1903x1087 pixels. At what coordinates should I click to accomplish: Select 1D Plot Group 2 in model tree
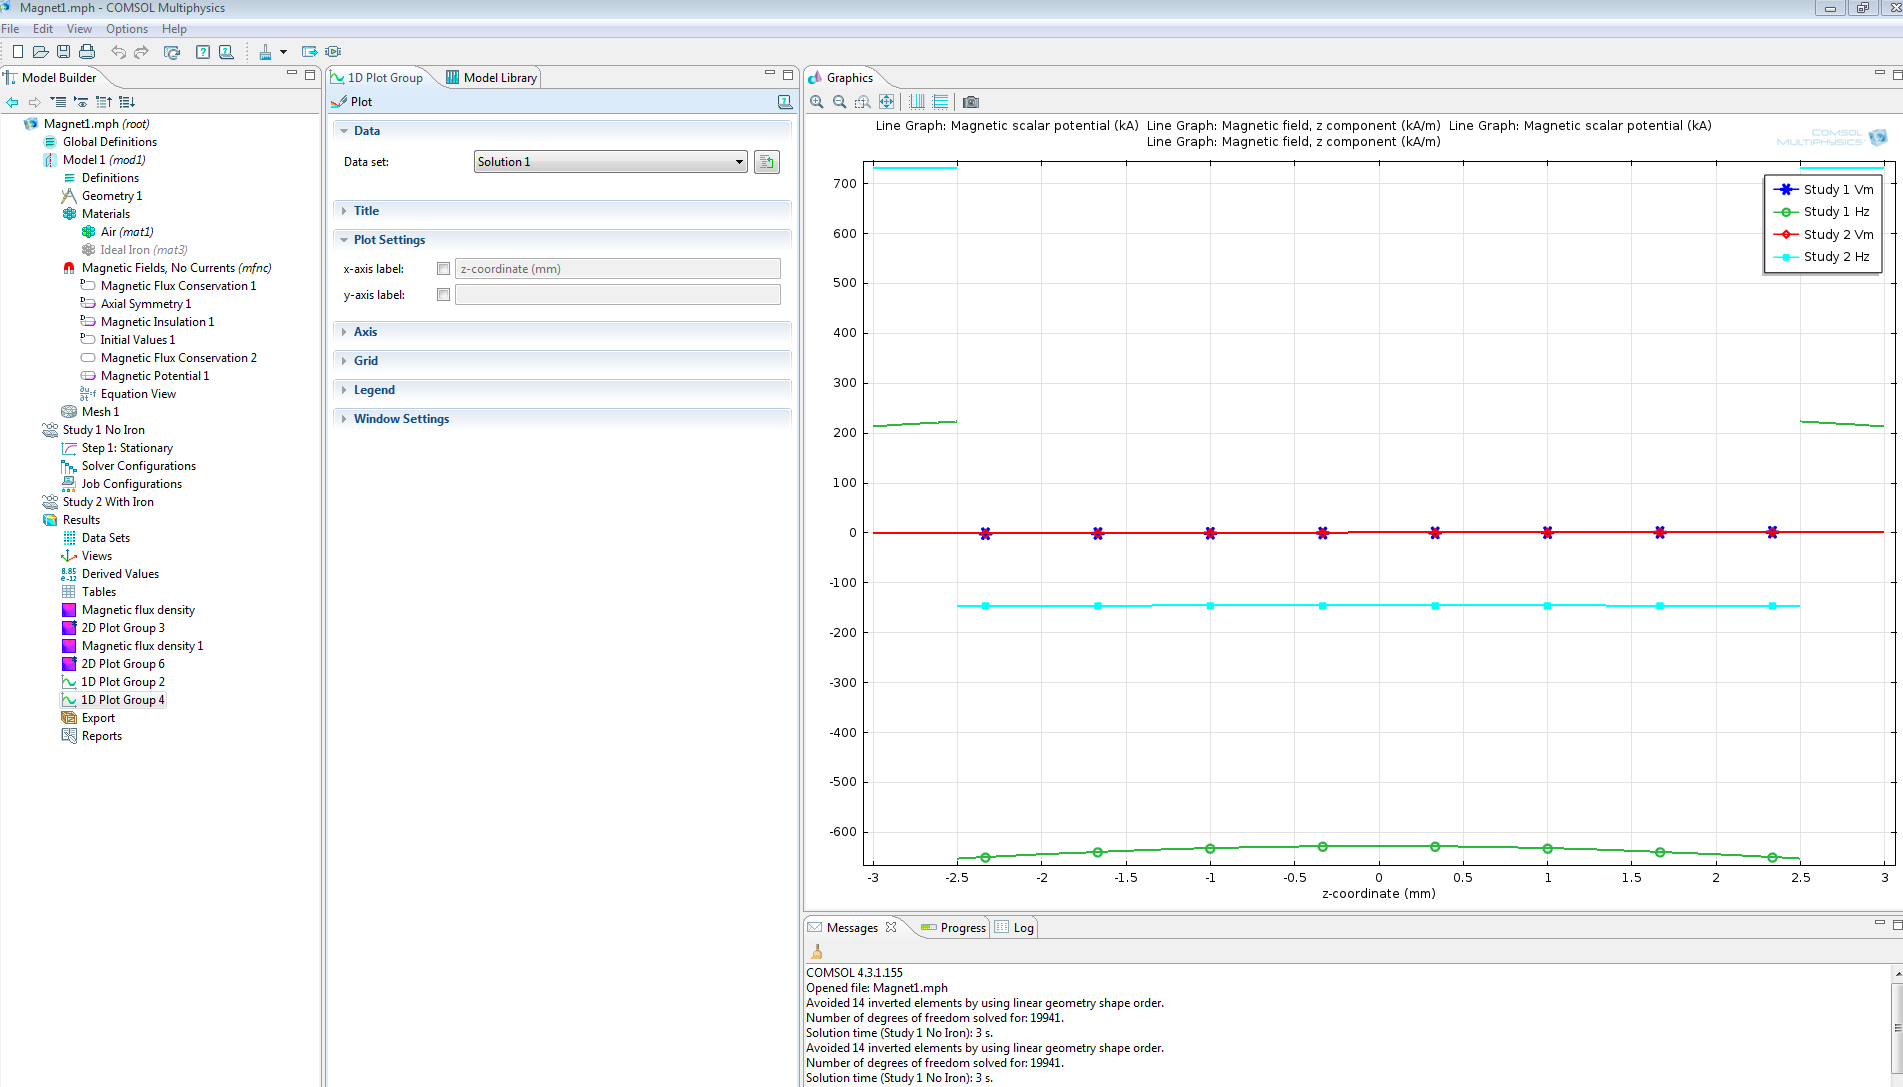[x=123, y=682]
